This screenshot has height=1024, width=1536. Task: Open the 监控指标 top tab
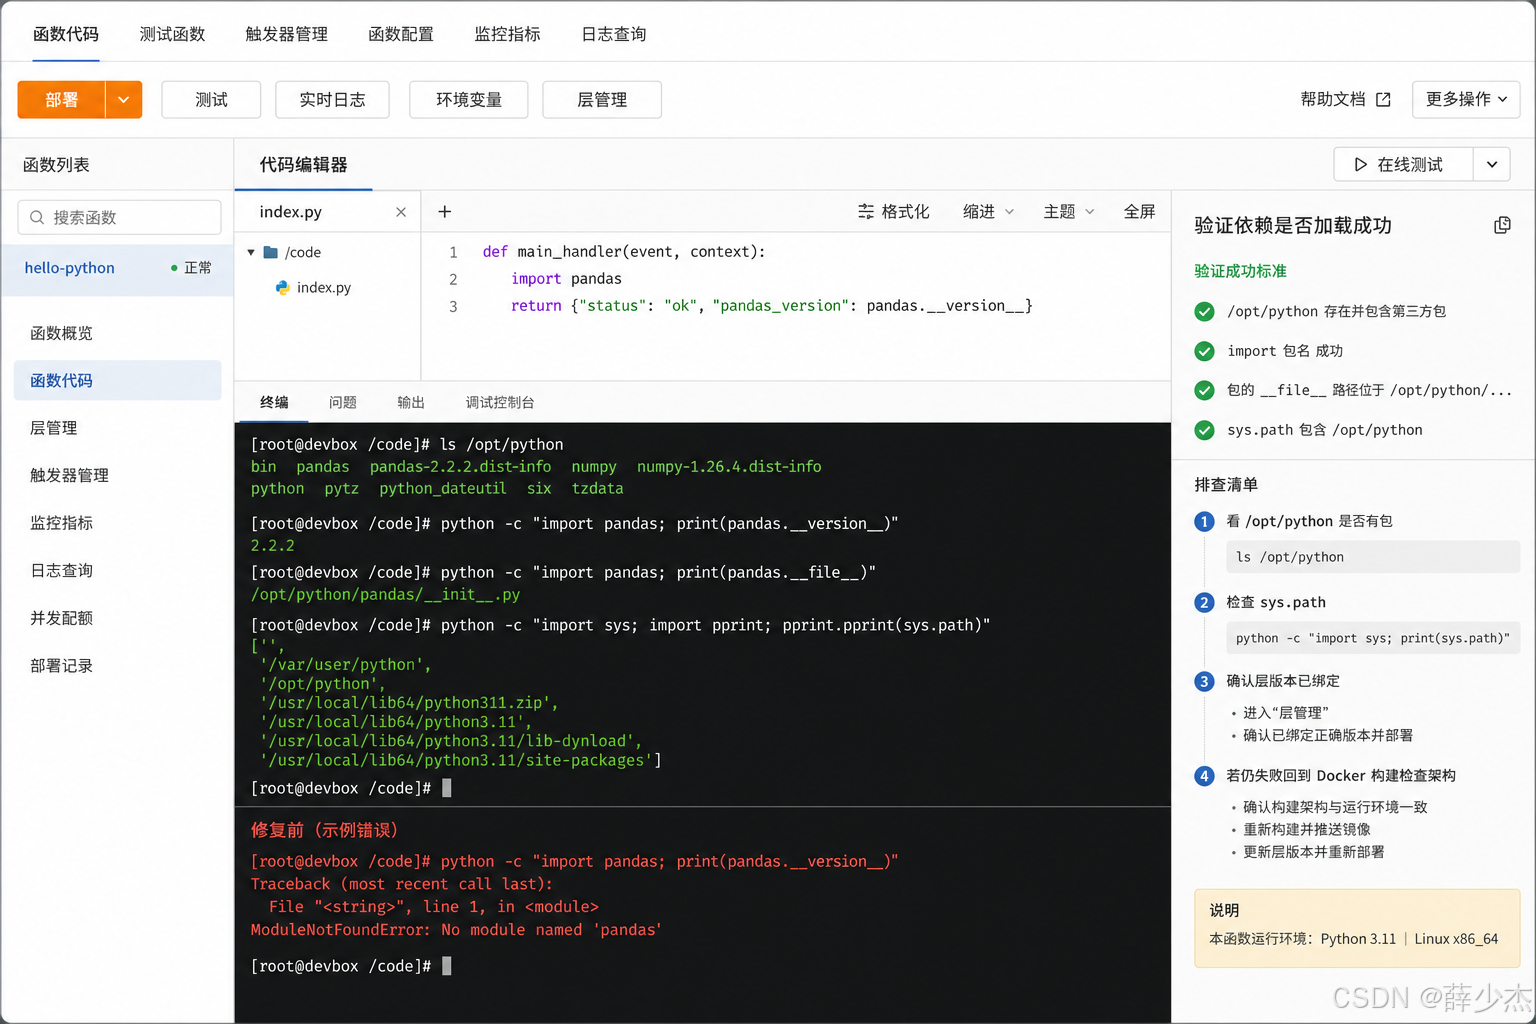[507, 34]
